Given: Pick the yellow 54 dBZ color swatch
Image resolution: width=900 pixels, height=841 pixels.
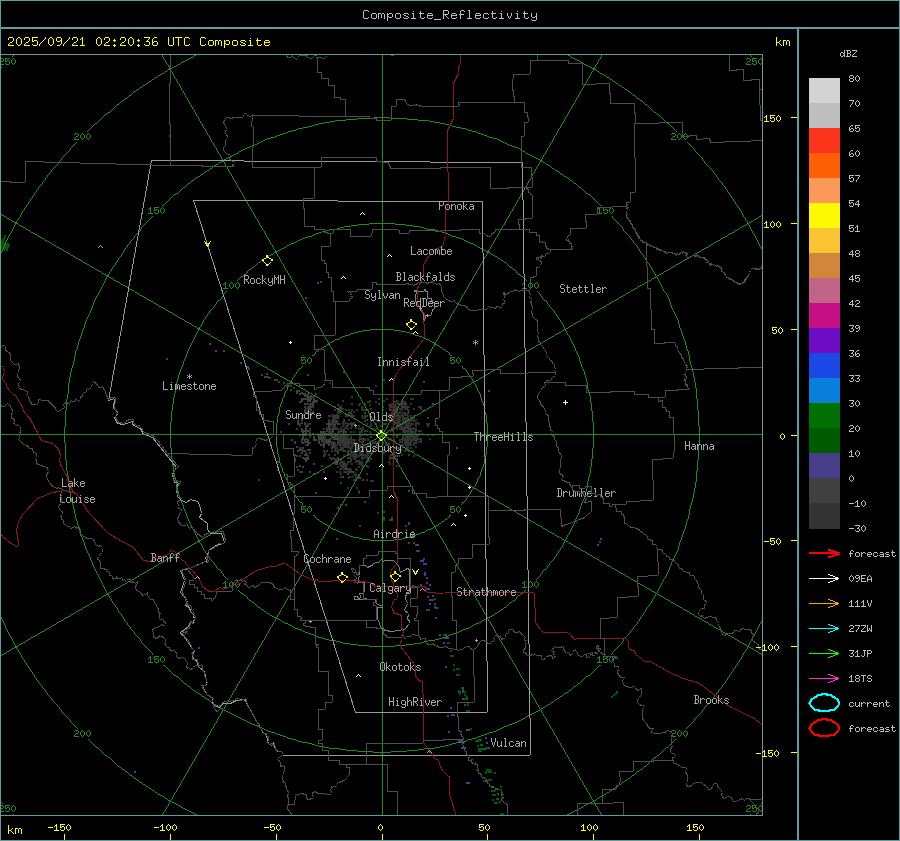Looking at the screenshot, I should [824, 215].
